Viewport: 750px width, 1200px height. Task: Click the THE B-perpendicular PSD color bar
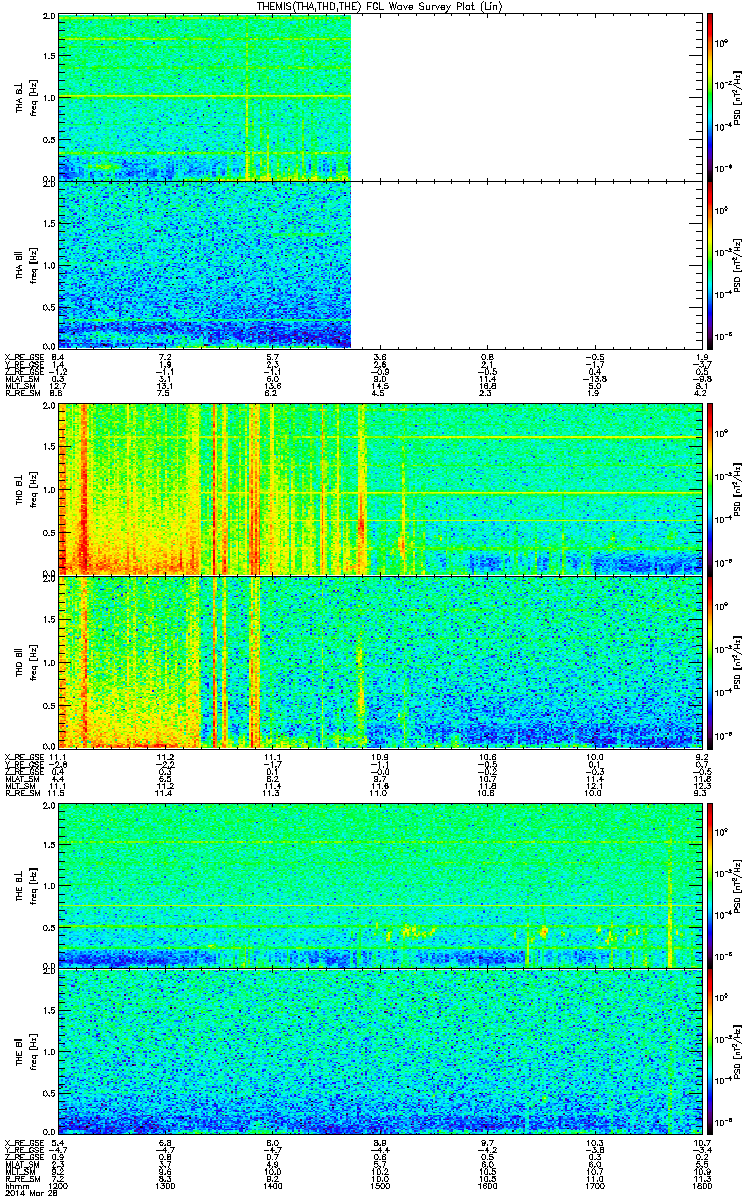tap(709, 884)
